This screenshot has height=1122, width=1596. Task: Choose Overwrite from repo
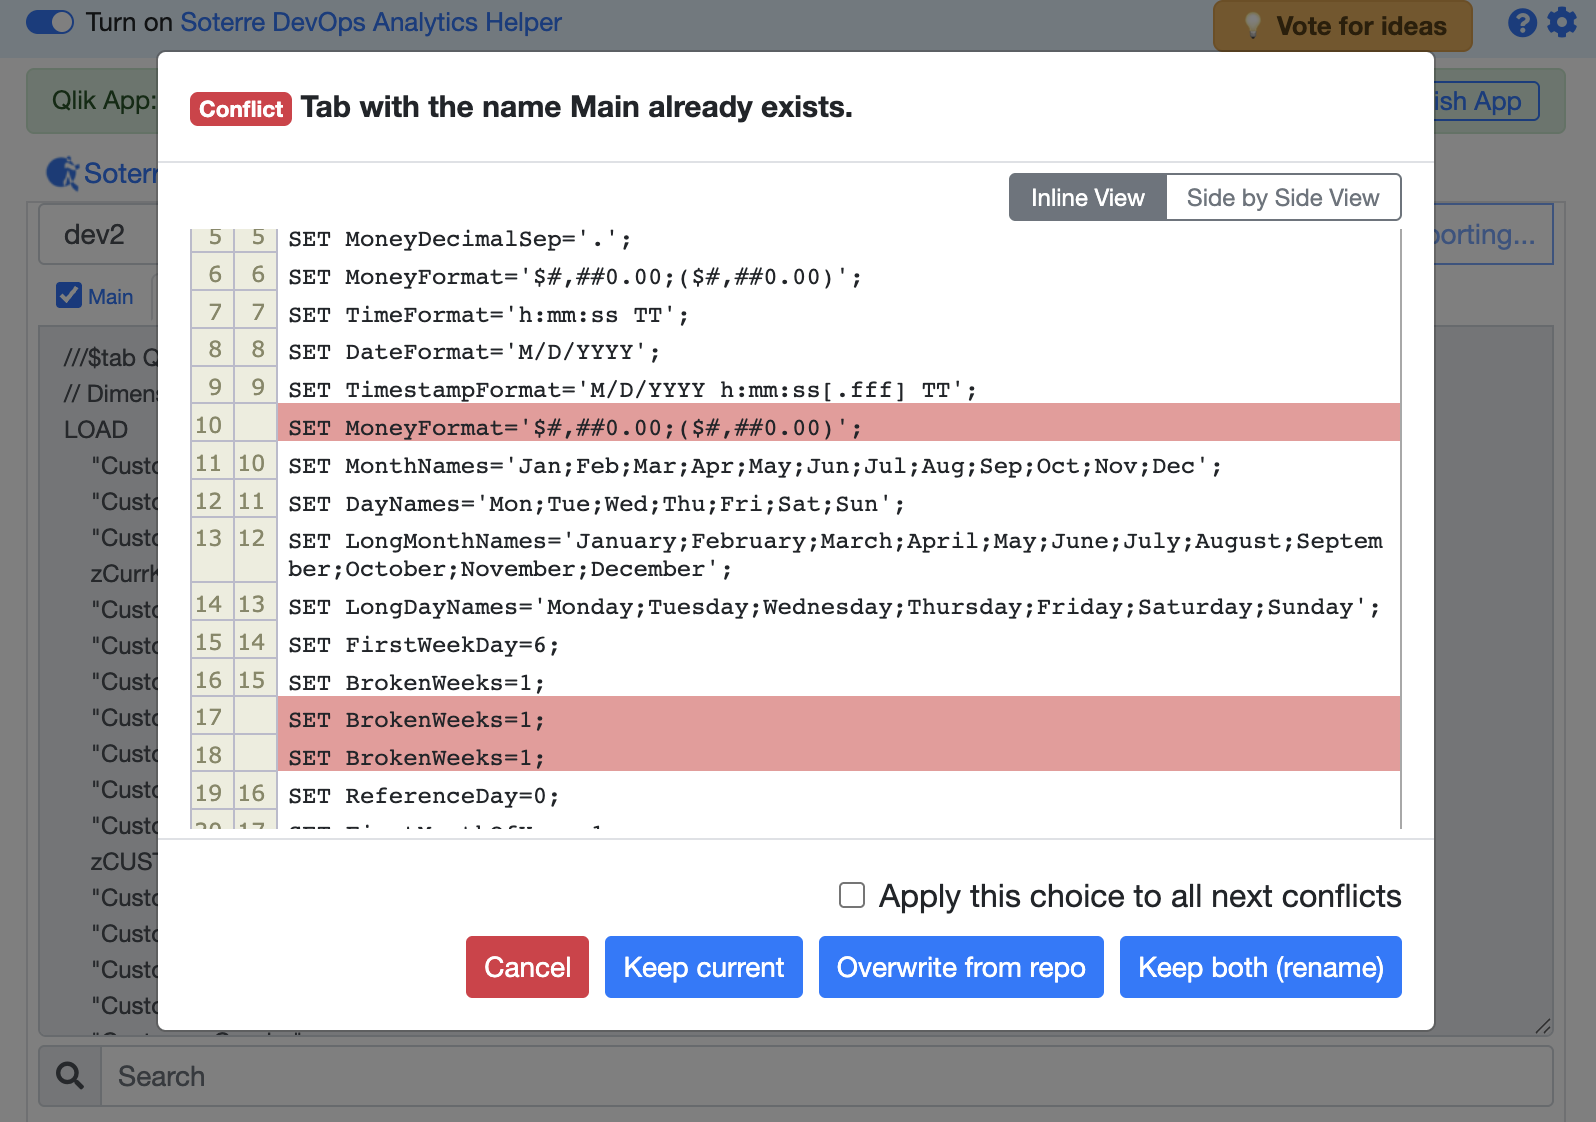[x=961, y=967]
